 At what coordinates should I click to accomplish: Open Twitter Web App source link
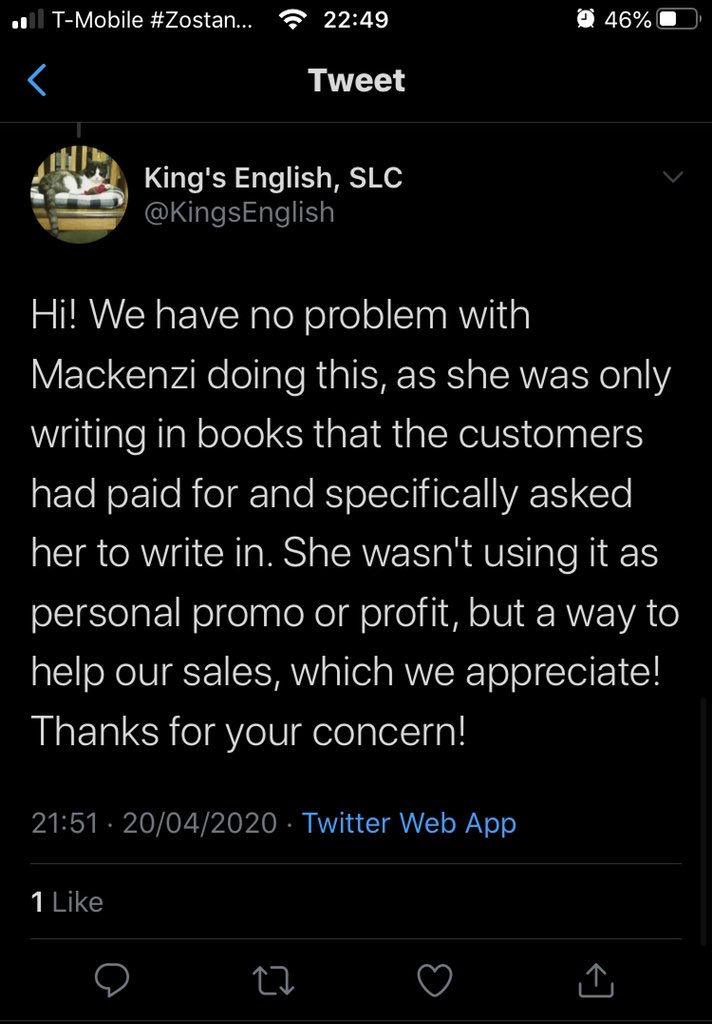point(409,823)
